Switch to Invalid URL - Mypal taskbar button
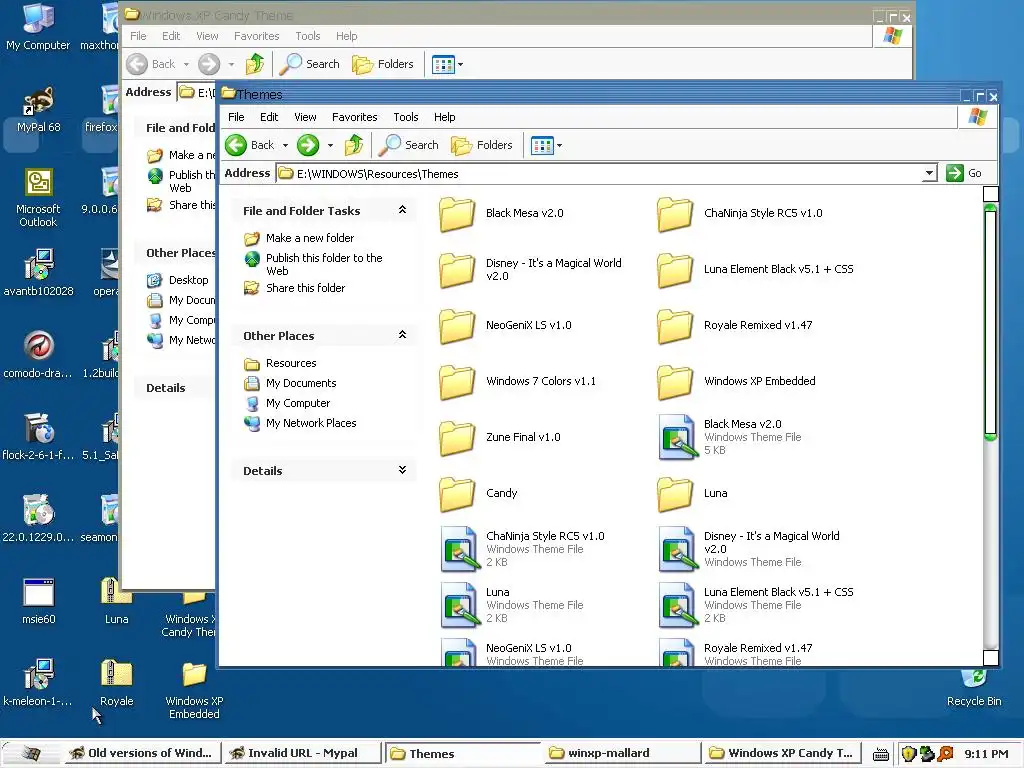The image size is (1024, 768). [302, 753]
